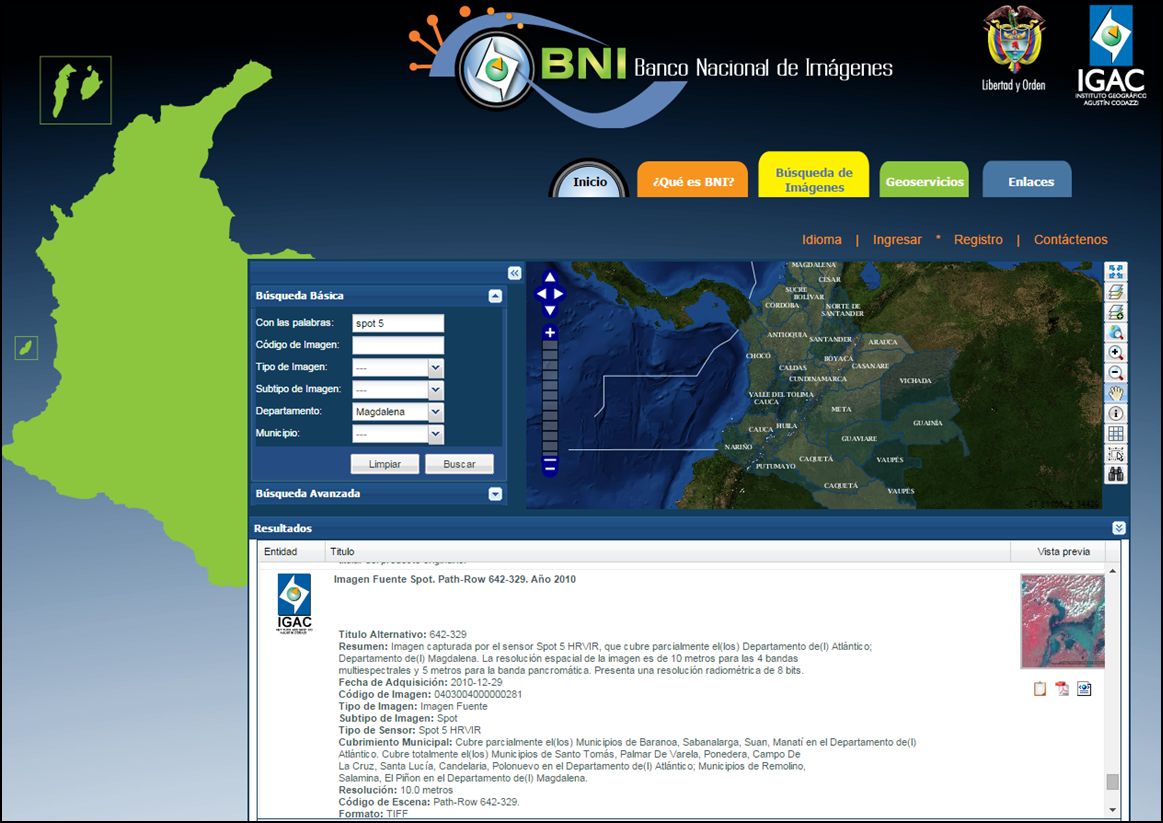Open the Geoservicios tab
This screenshot has width=1163, height=823.
coord(924,180)
